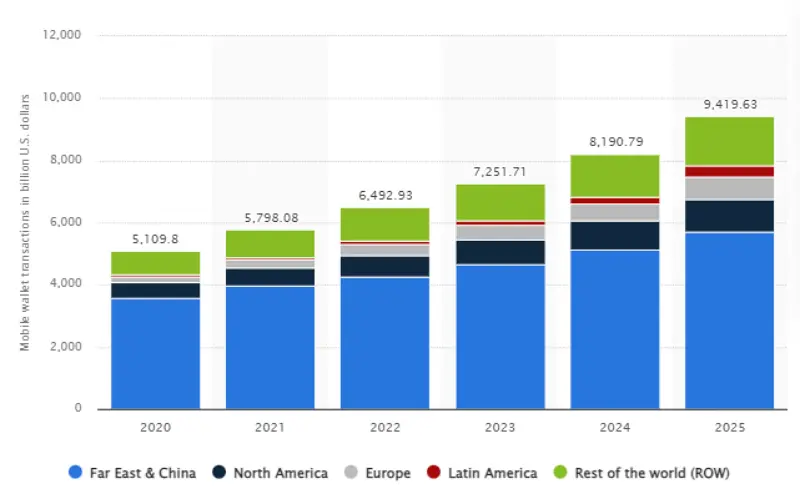Click the green Rest of the world legend dot
This screenshot has width=800, height=504.
tap(561, 472)
